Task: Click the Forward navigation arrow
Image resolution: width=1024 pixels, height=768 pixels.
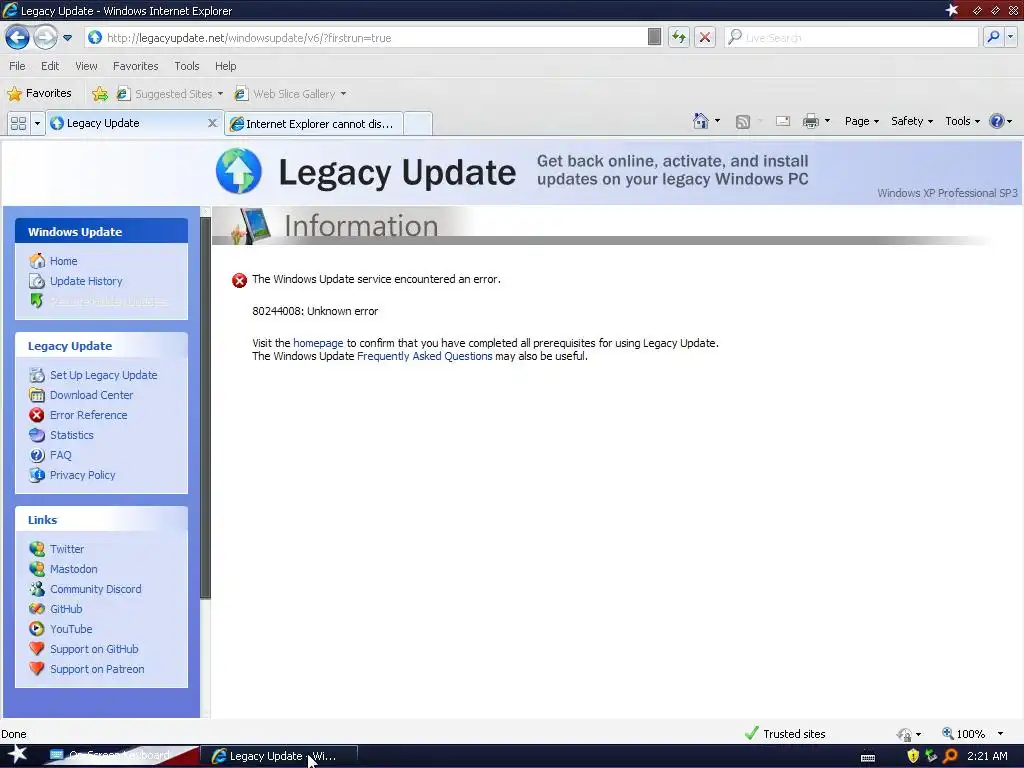Action: 45,37
